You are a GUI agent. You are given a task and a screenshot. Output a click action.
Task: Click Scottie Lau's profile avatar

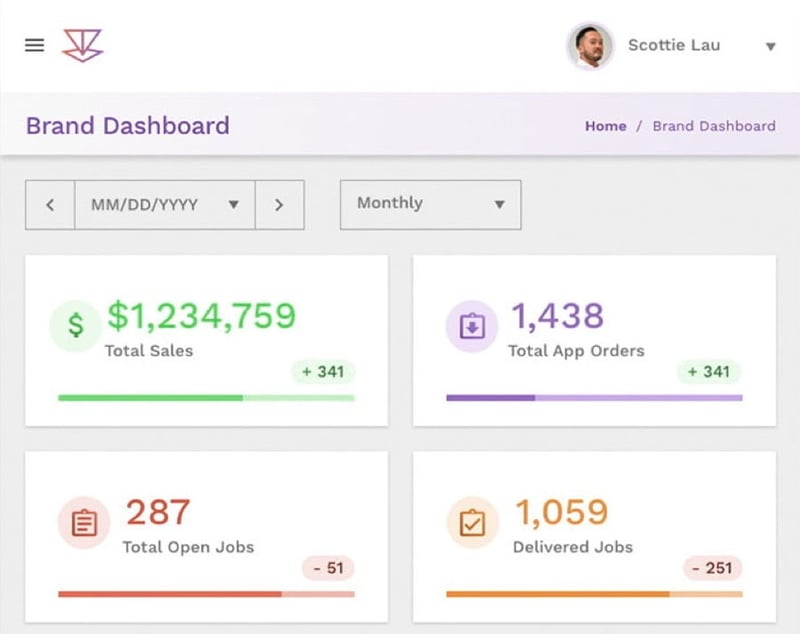590,46
